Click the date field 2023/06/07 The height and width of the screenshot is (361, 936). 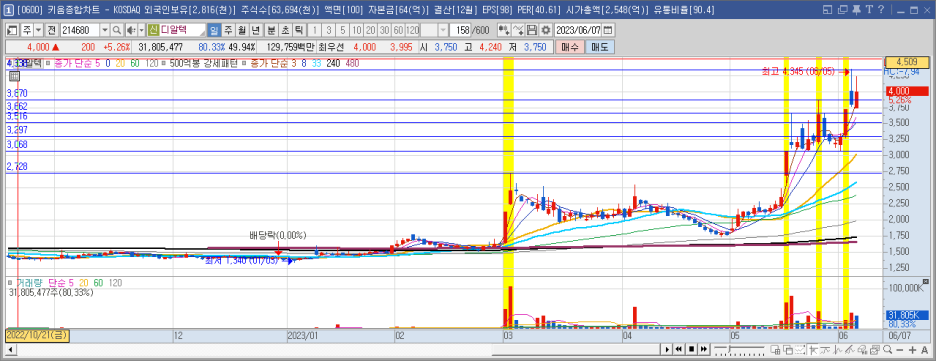point(578,30)
